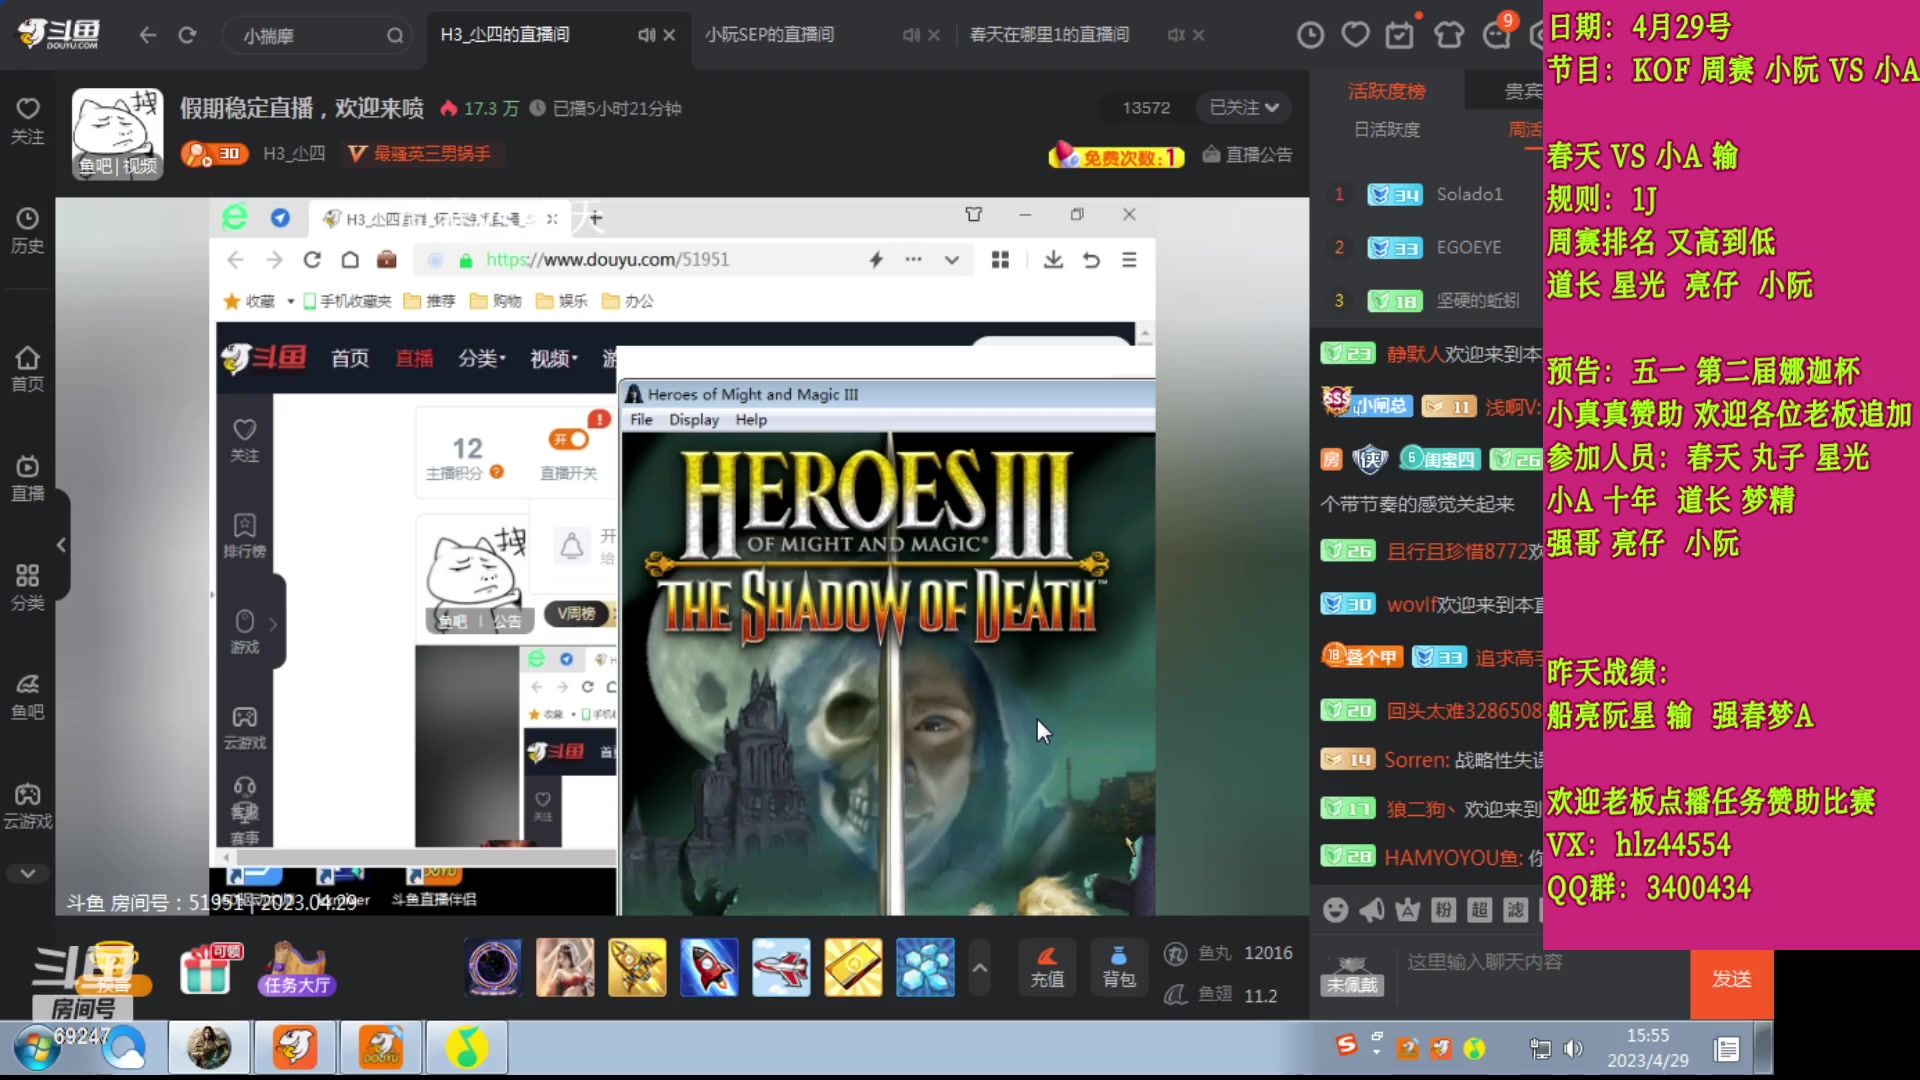Click 发送 to send chat message

pos(1732,979)
